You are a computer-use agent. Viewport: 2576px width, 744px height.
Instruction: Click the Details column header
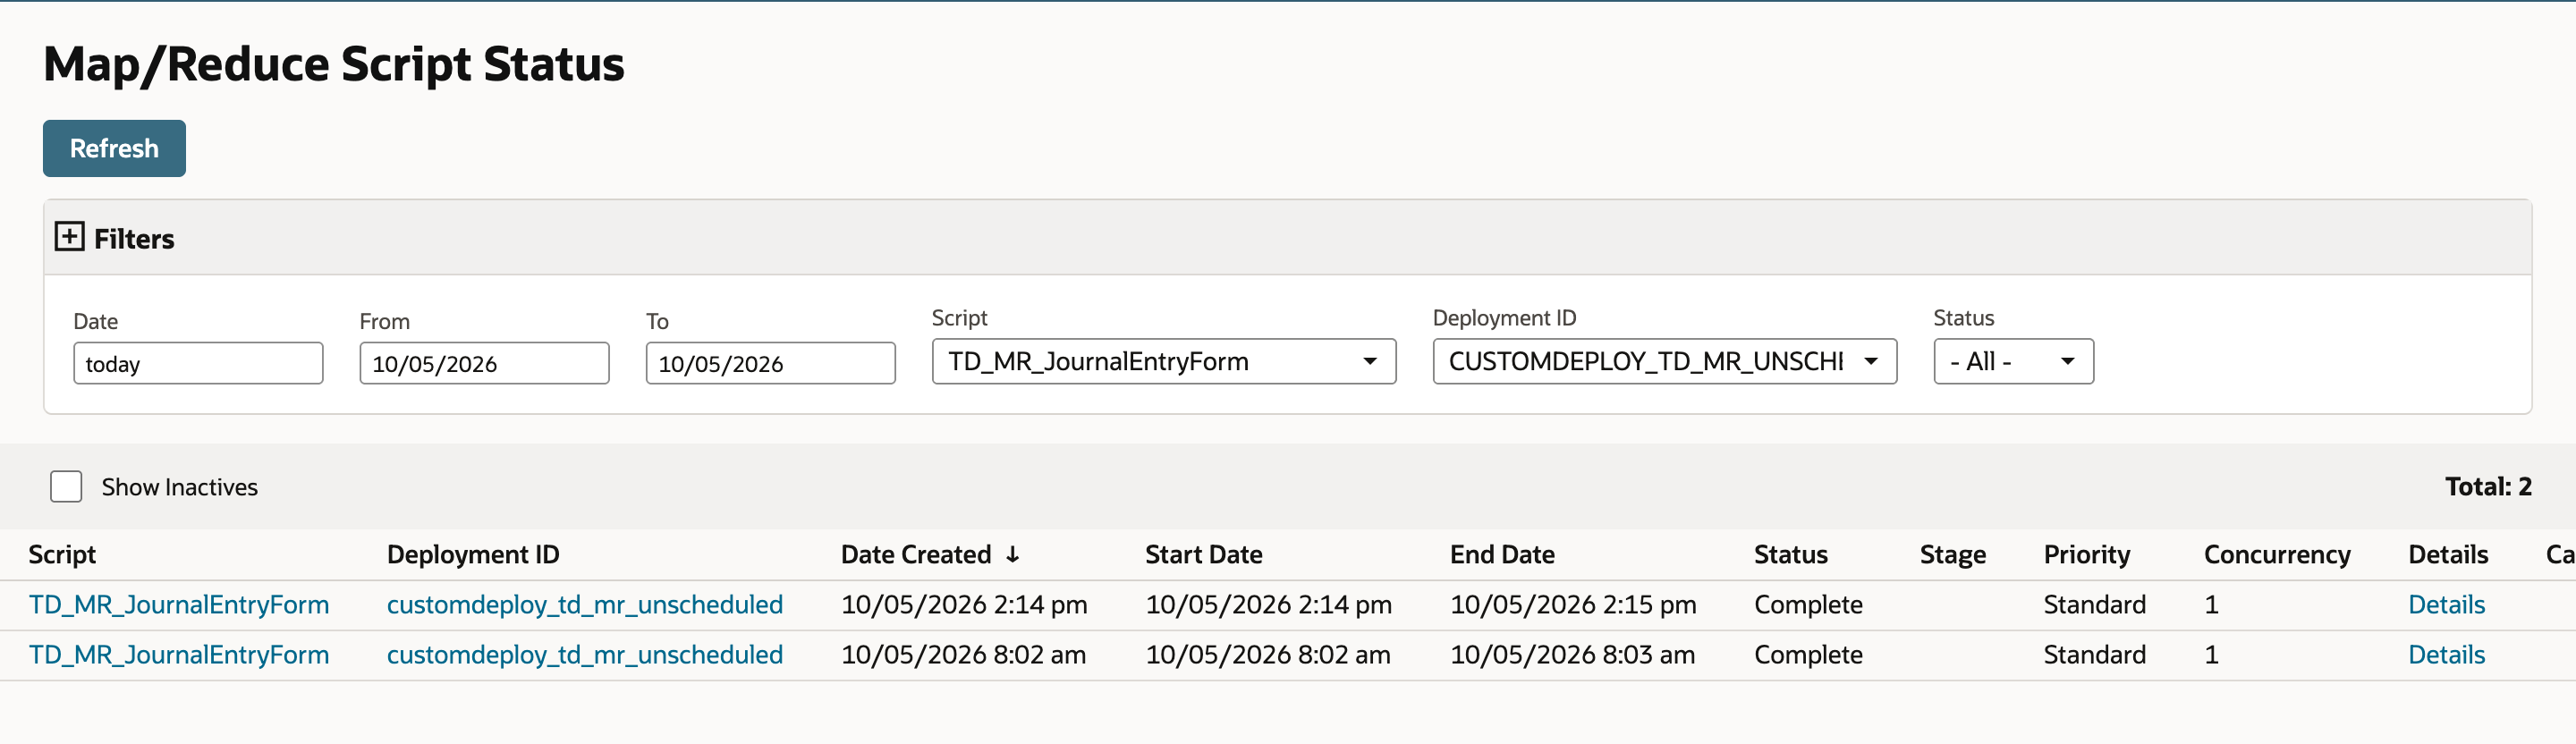click(x=2448, y=555)
